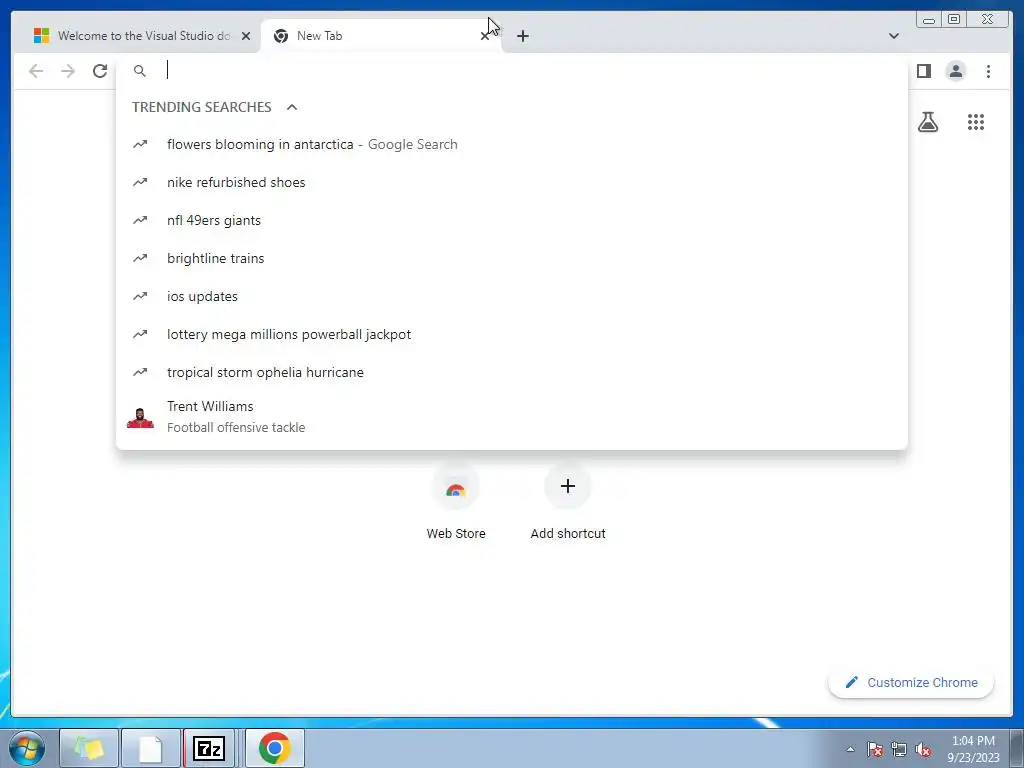Click the browser forward arrow

point(68,71)
